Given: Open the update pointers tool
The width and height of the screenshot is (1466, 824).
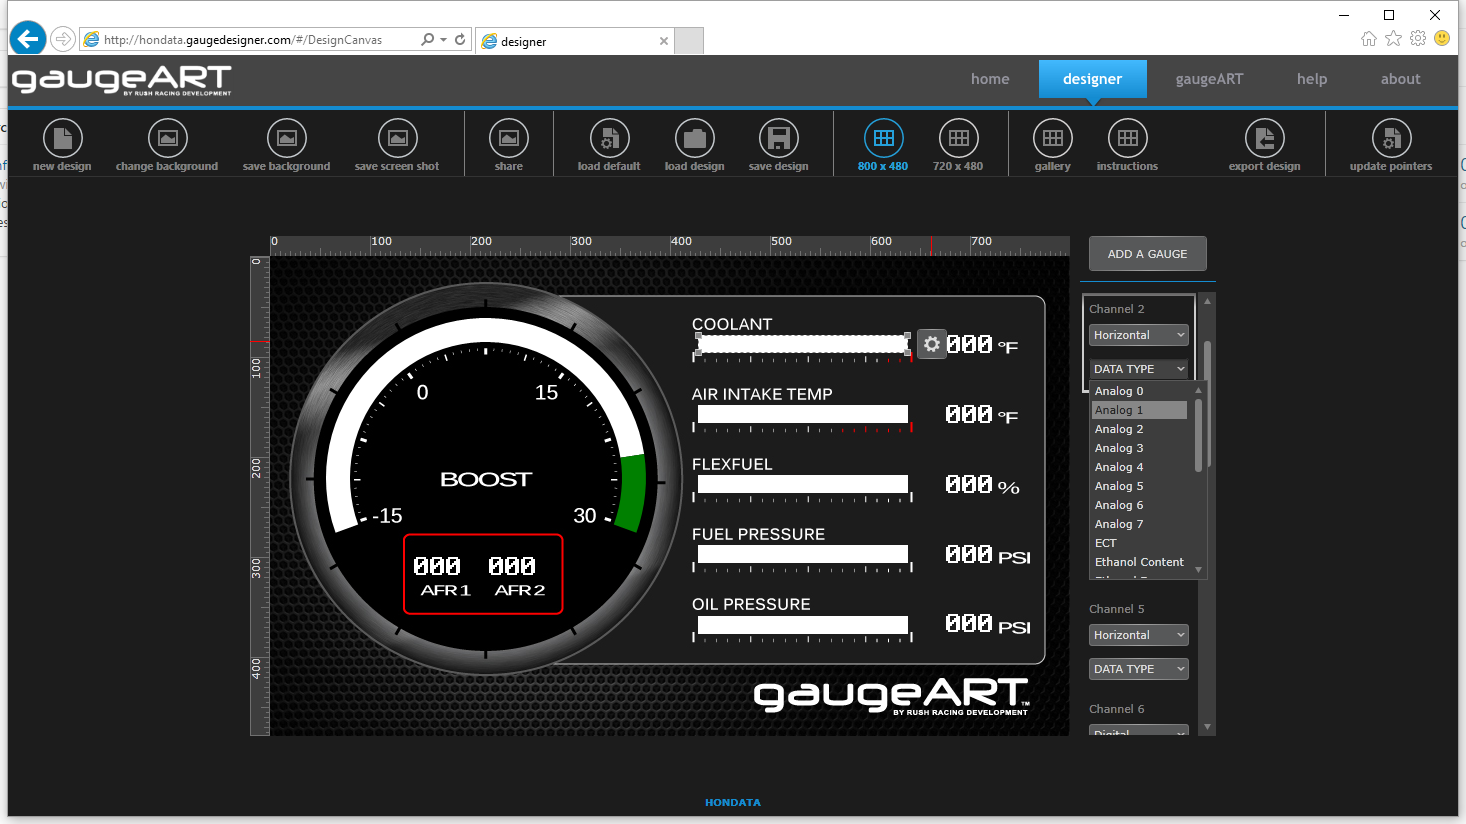Looking at the screenshot, I should (1390, 143).
